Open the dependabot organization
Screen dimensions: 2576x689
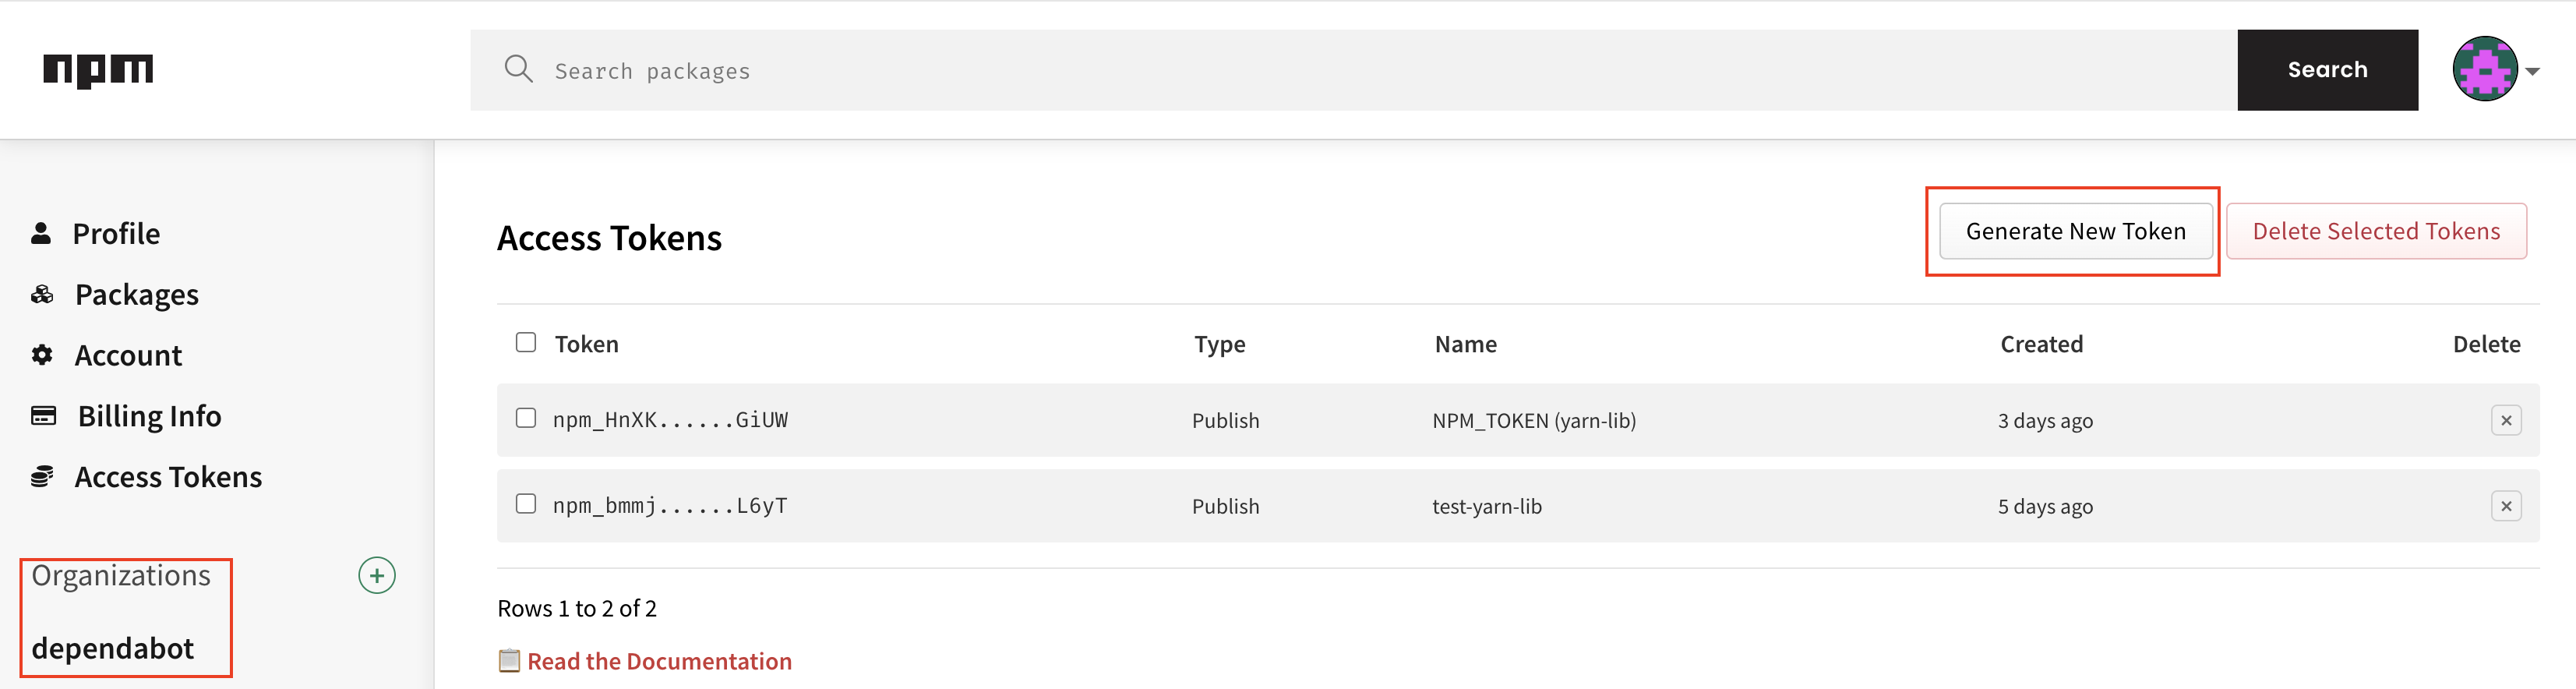(x=113, y=648)
